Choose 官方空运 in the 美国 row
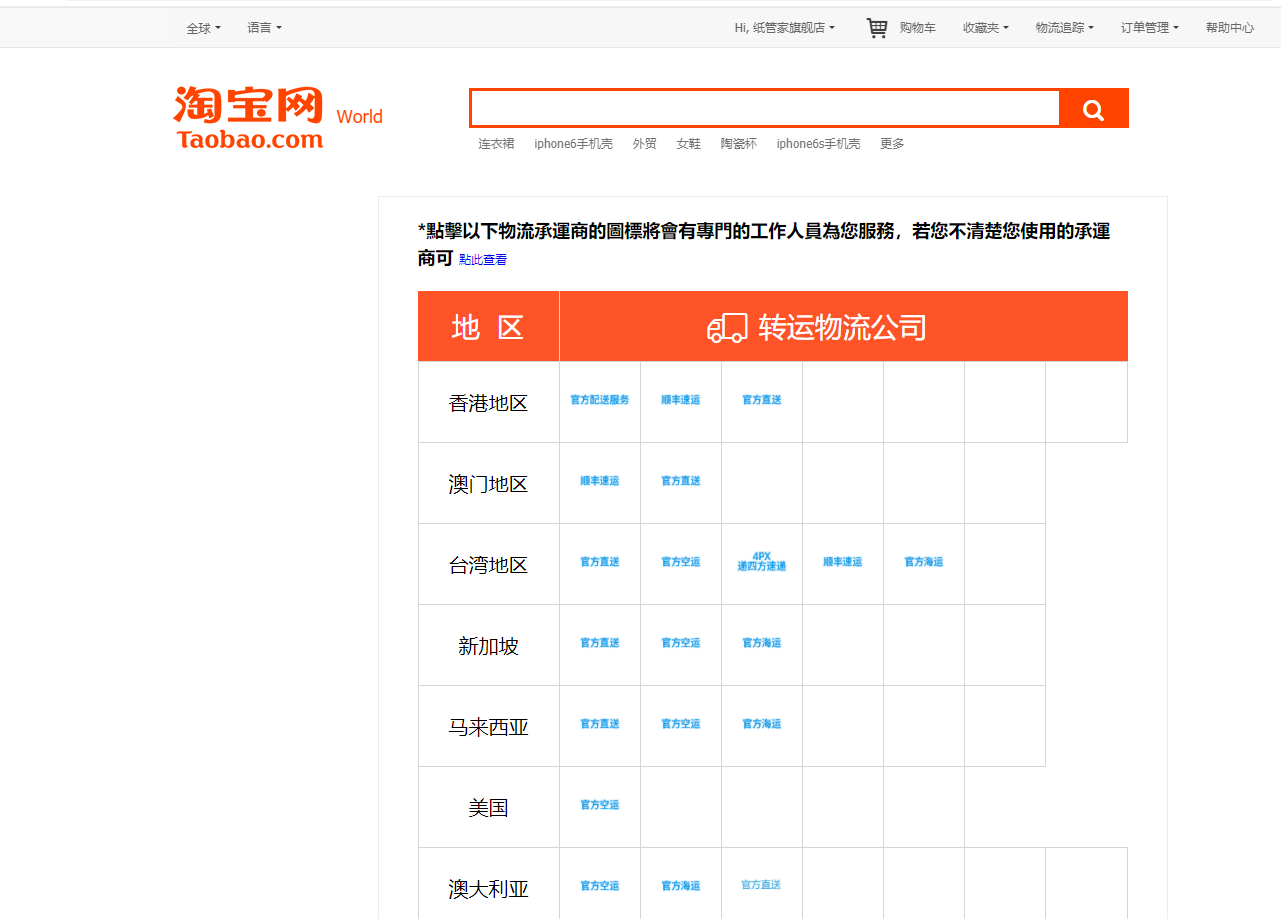The width and height of the screenshot is (1281, 919). click(x=600, y=805)
